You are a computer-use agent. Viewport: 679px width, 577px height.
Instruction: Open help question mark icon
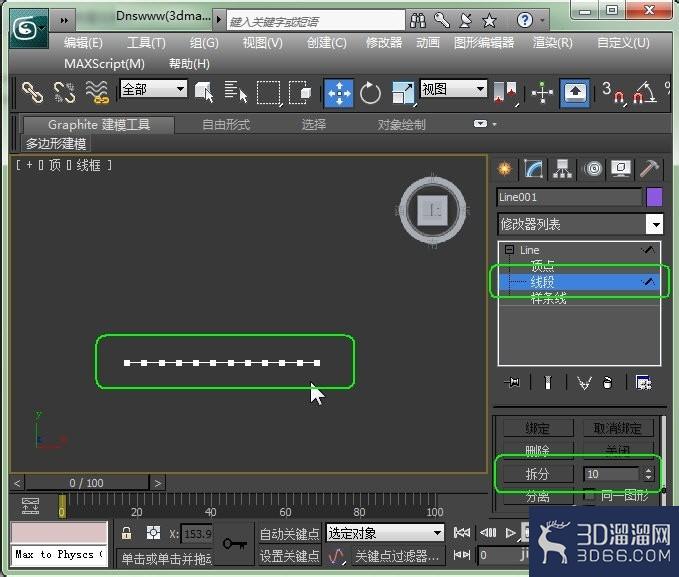(525, 20)
